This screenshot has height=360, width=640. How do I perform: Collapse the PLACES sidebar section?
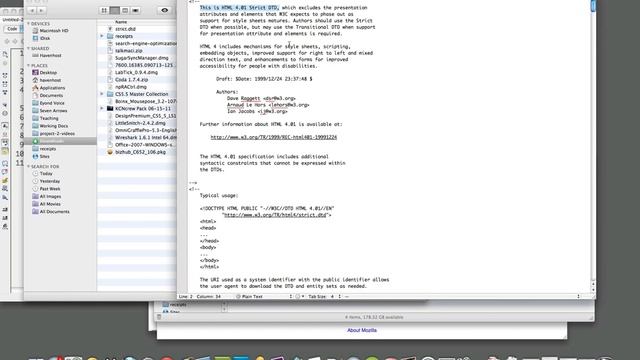tap(29, 65)
